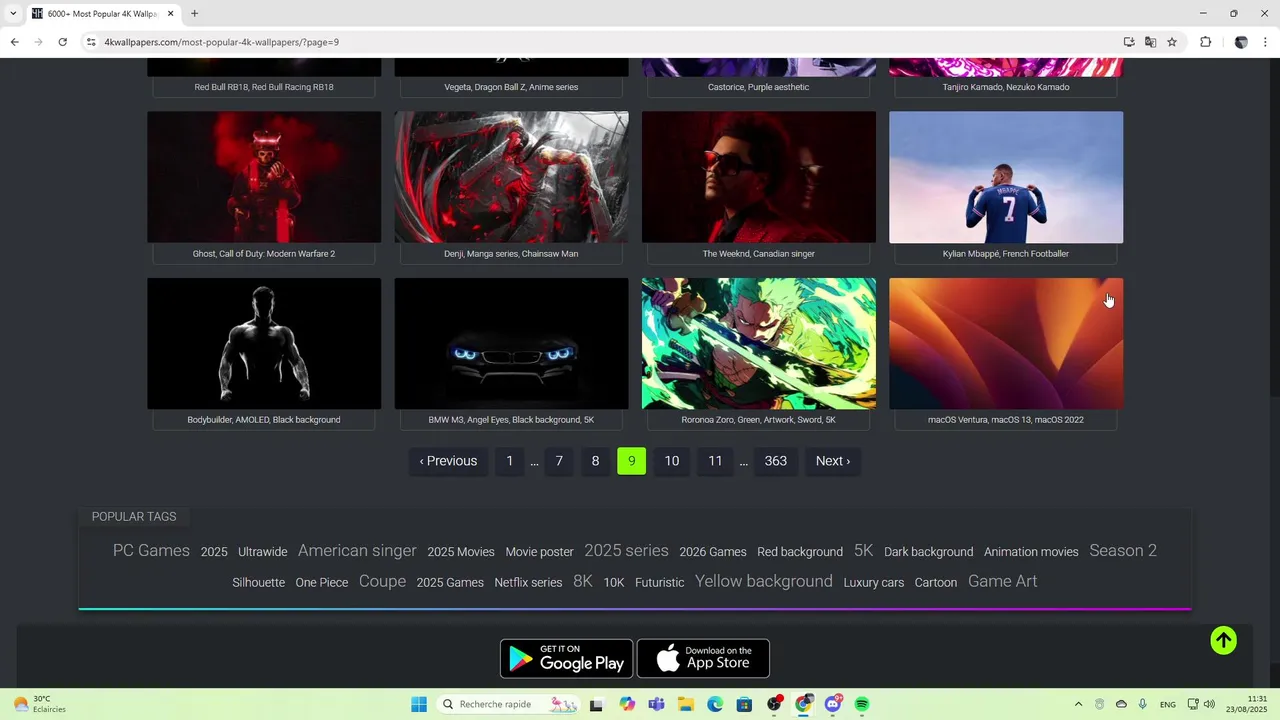This screenshot has height=720, width=1280.
Task: Click the Get it on Google Play badge
Action: click(x=566, y=658)
